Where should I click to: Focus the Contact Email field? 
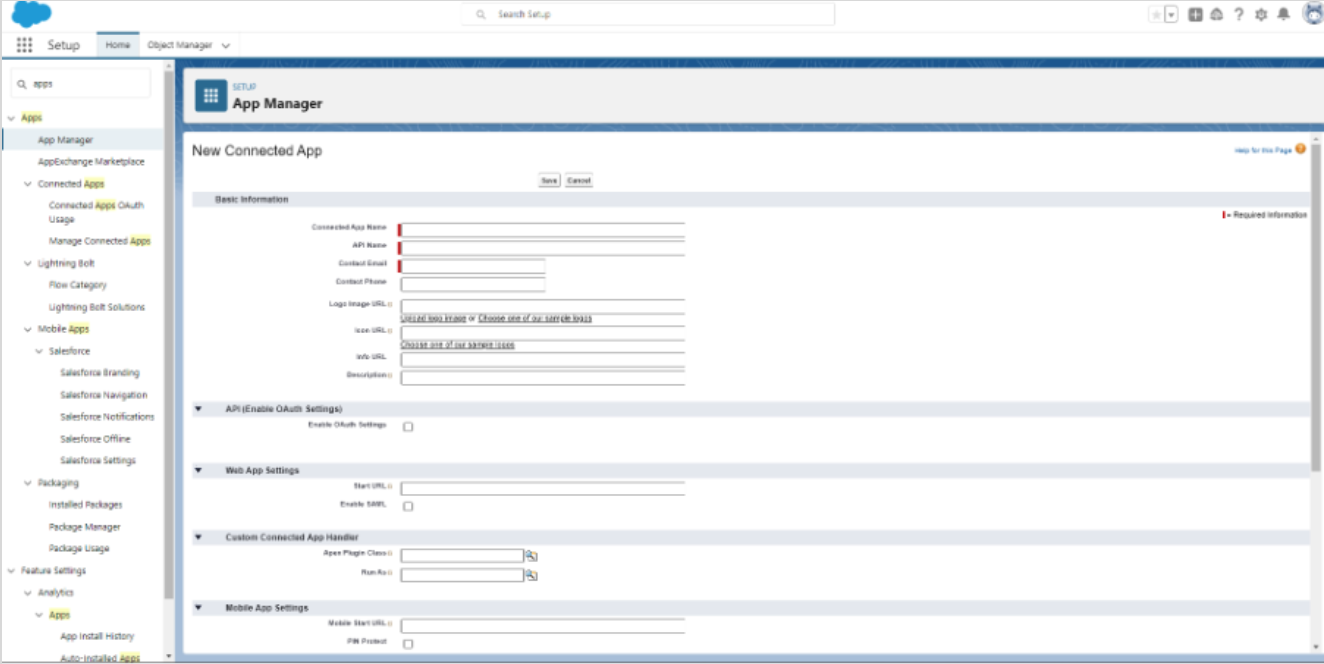click(x=473, y=266)
